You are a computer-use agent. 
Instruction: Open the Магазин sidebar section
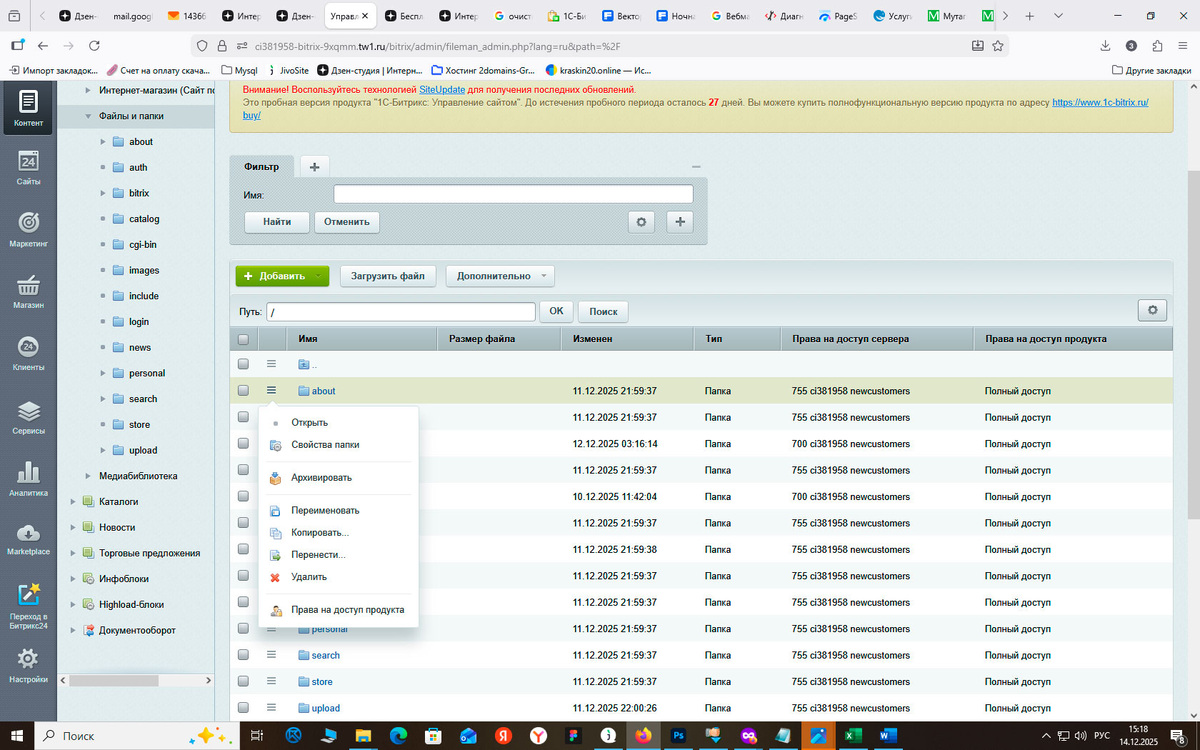[x=28, y=290]
